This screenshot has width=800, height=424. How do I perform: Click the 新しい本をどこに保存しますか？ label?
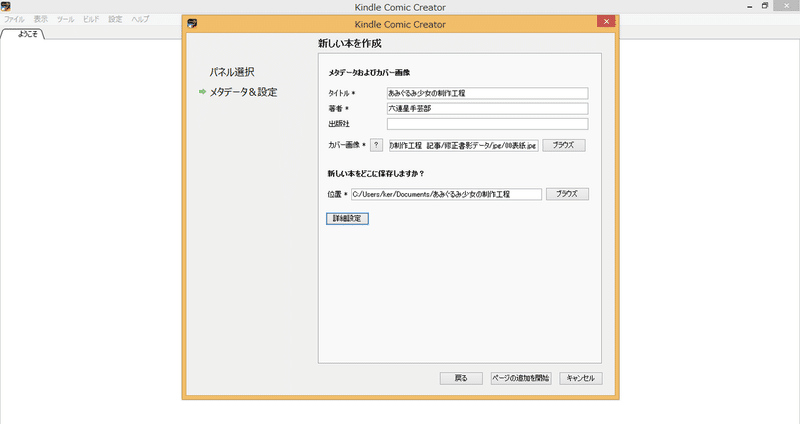point(376,173)
